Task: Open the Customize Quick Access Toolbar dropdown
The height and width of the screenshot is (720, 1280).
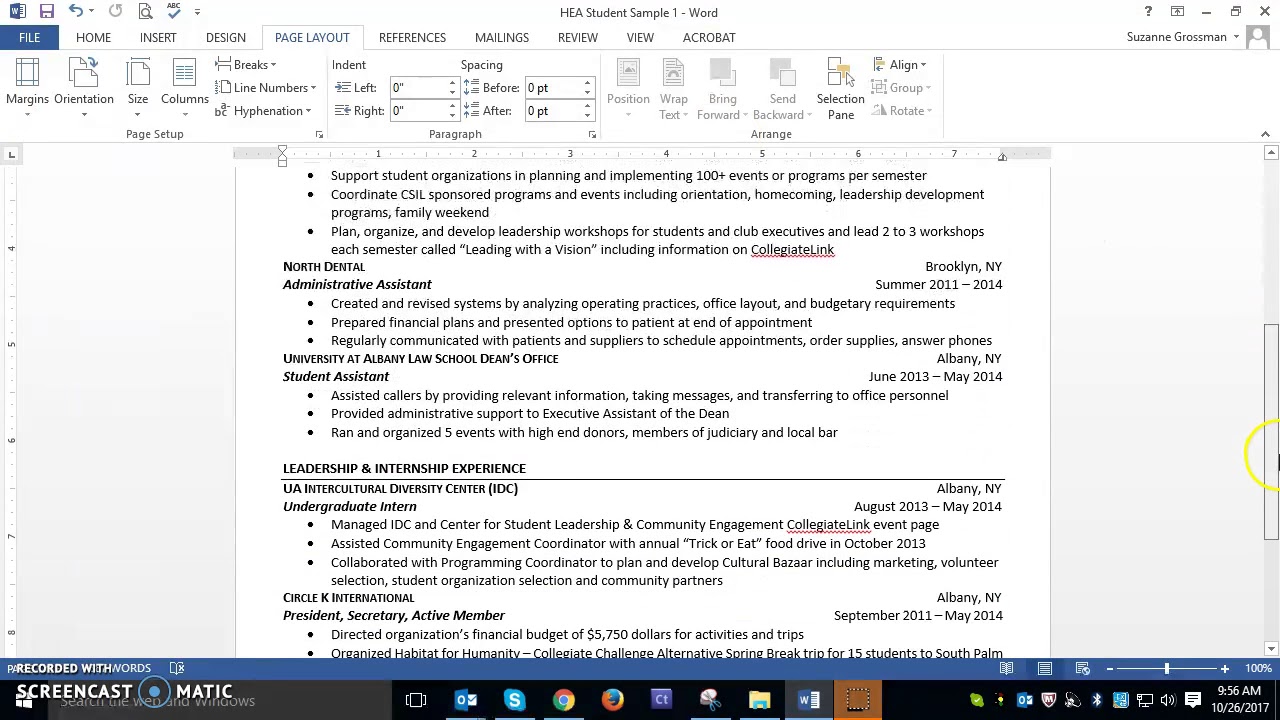Action: (x=197, y=12)
